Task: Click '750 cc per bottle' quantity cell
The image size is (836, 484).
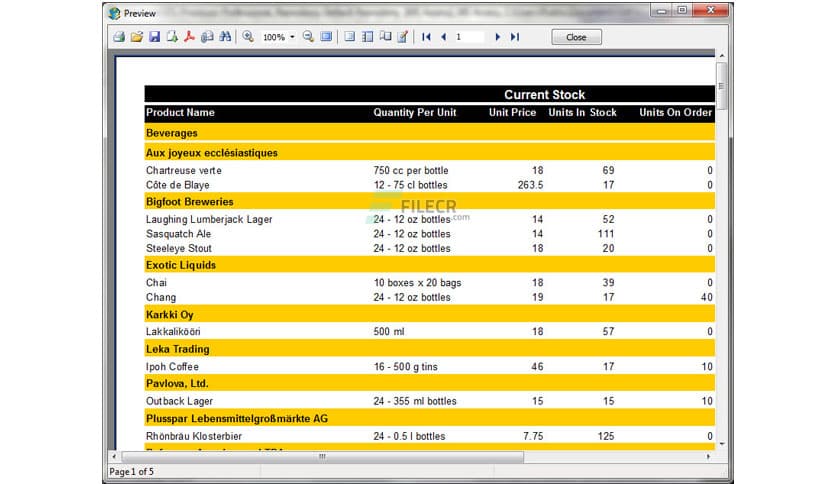Action: click(x=411, y=171)
